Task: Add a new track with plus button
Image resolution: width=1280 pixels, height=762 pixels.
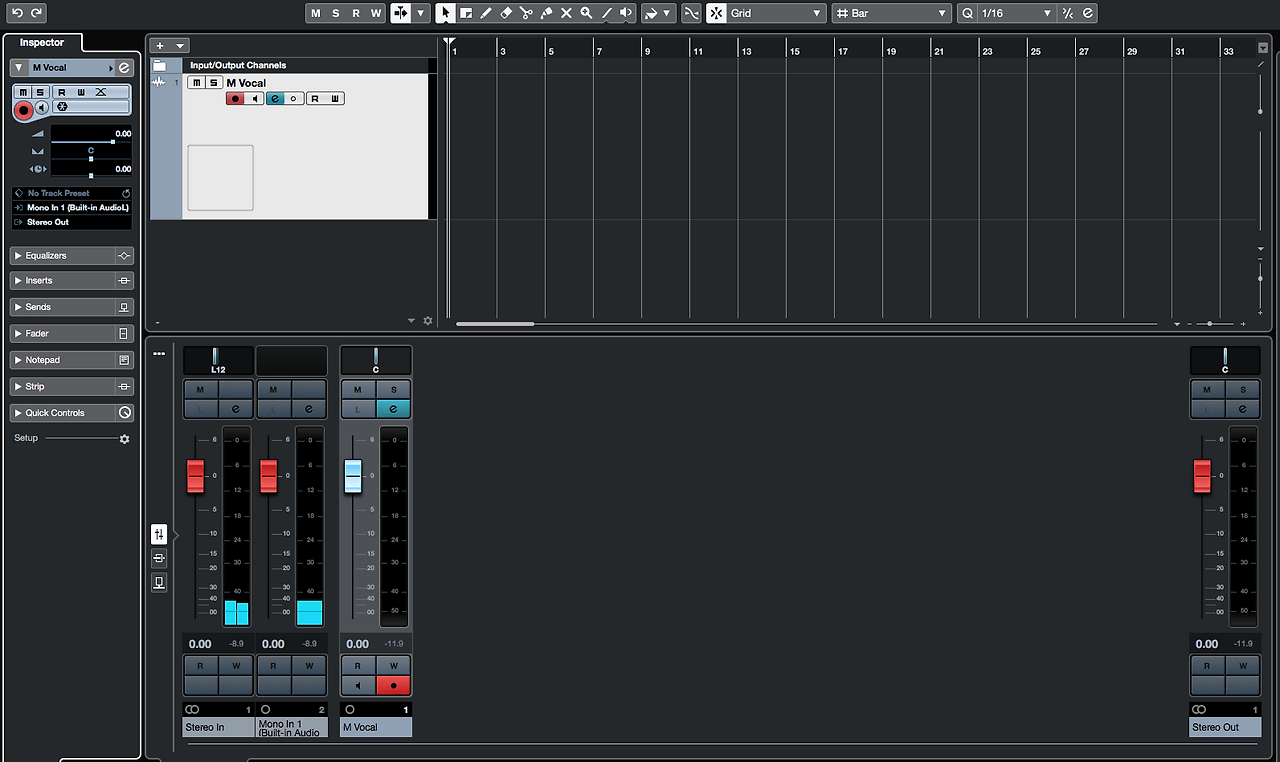Action: tap(160, 45)
